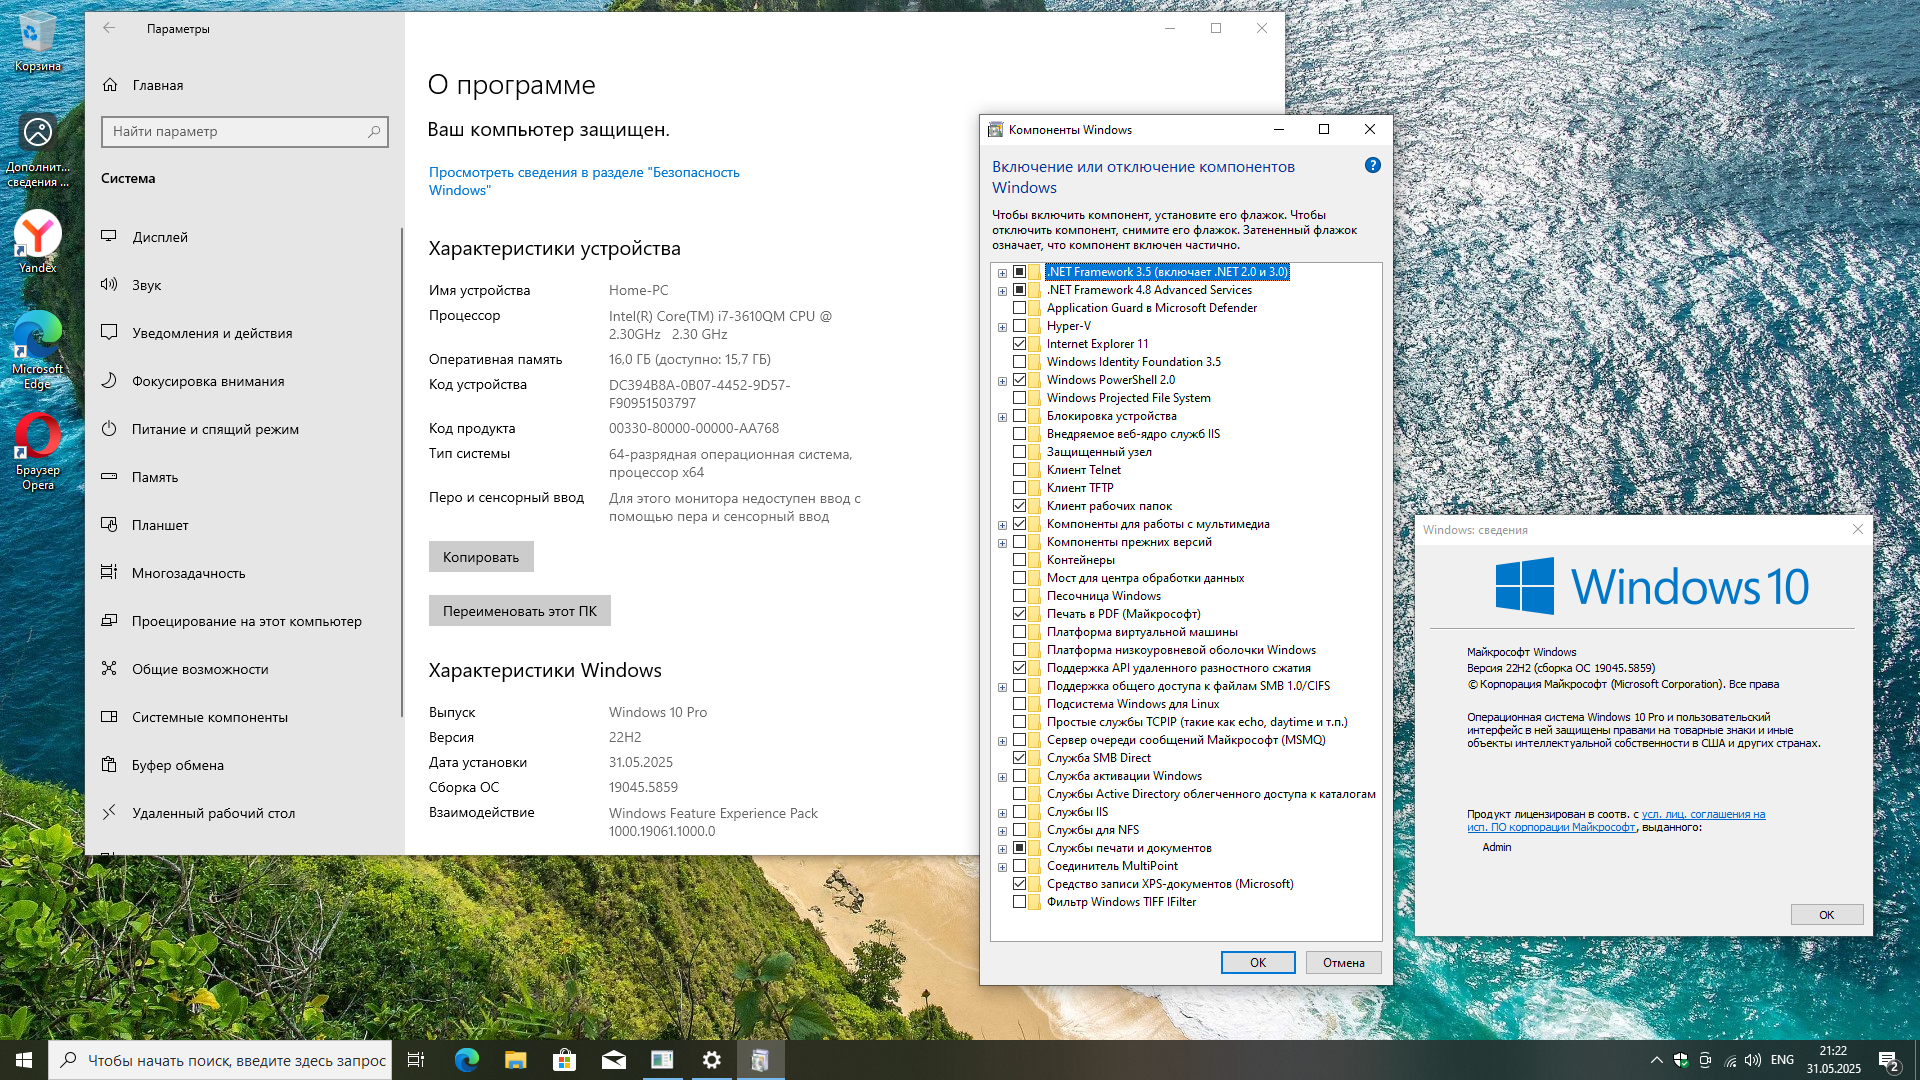
Task: Expand the Службы IIS tree node
Action: (1002, 812)
